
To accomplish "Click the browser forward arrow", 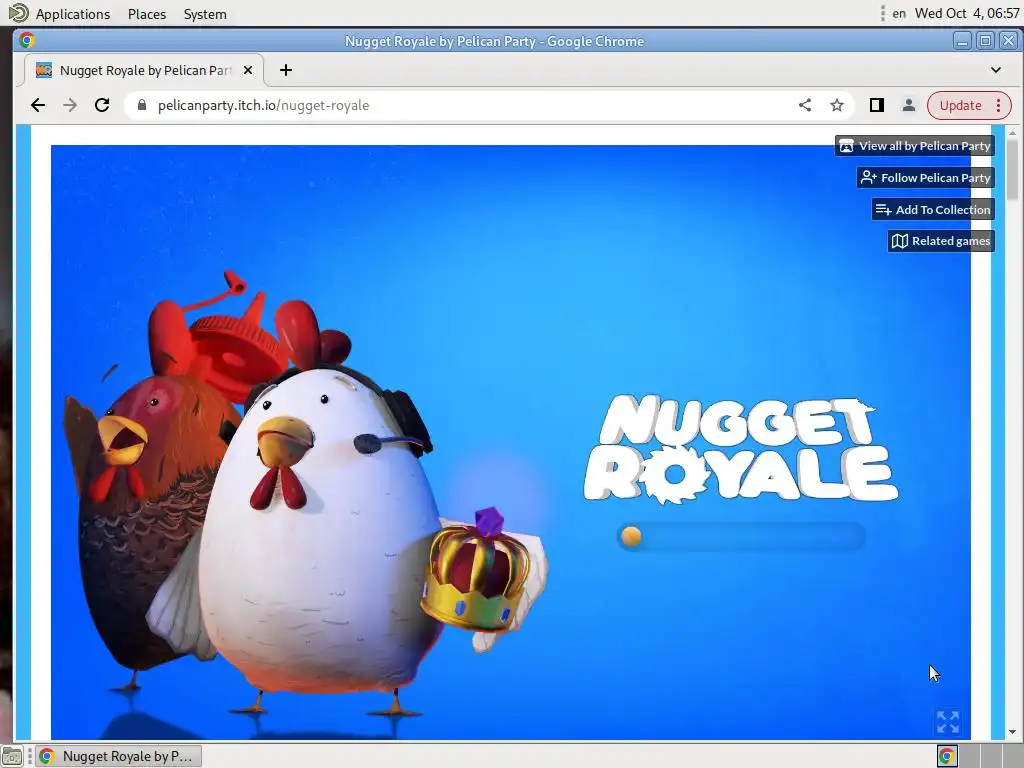I will 70,105.
